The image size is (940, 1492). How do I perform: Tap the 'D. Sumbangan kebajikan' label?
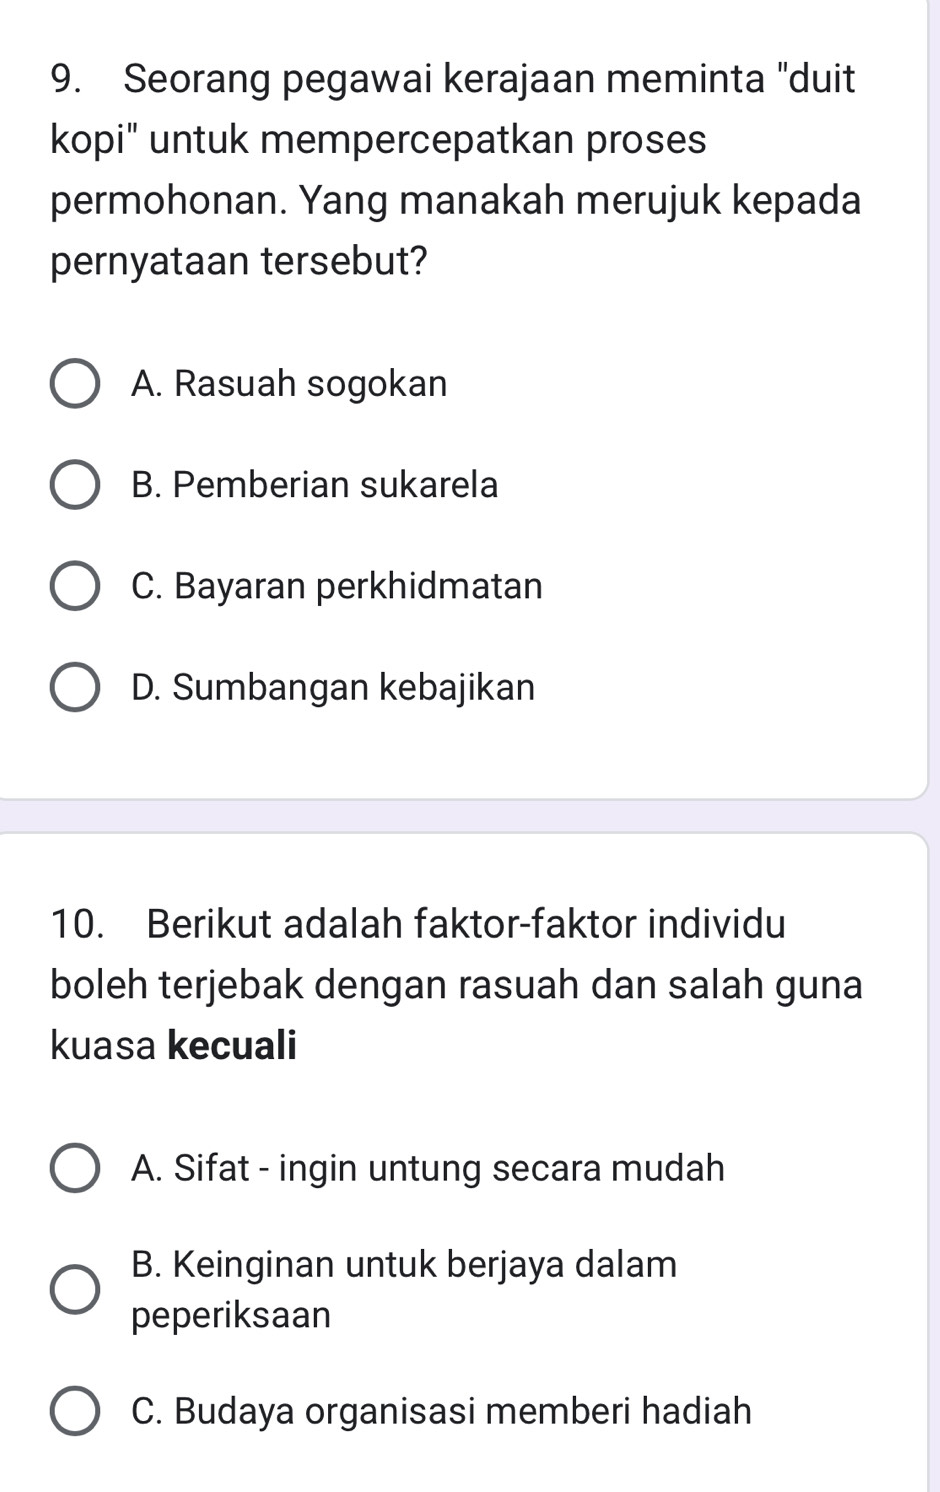click(x=333, y=688)
